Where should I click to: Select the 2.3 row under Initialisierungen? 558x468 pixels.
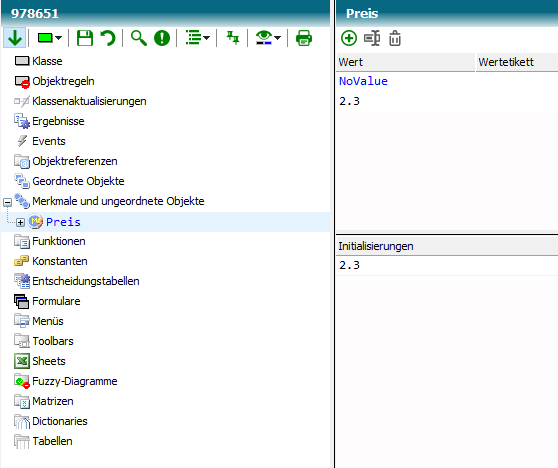[x=447, y=265]
